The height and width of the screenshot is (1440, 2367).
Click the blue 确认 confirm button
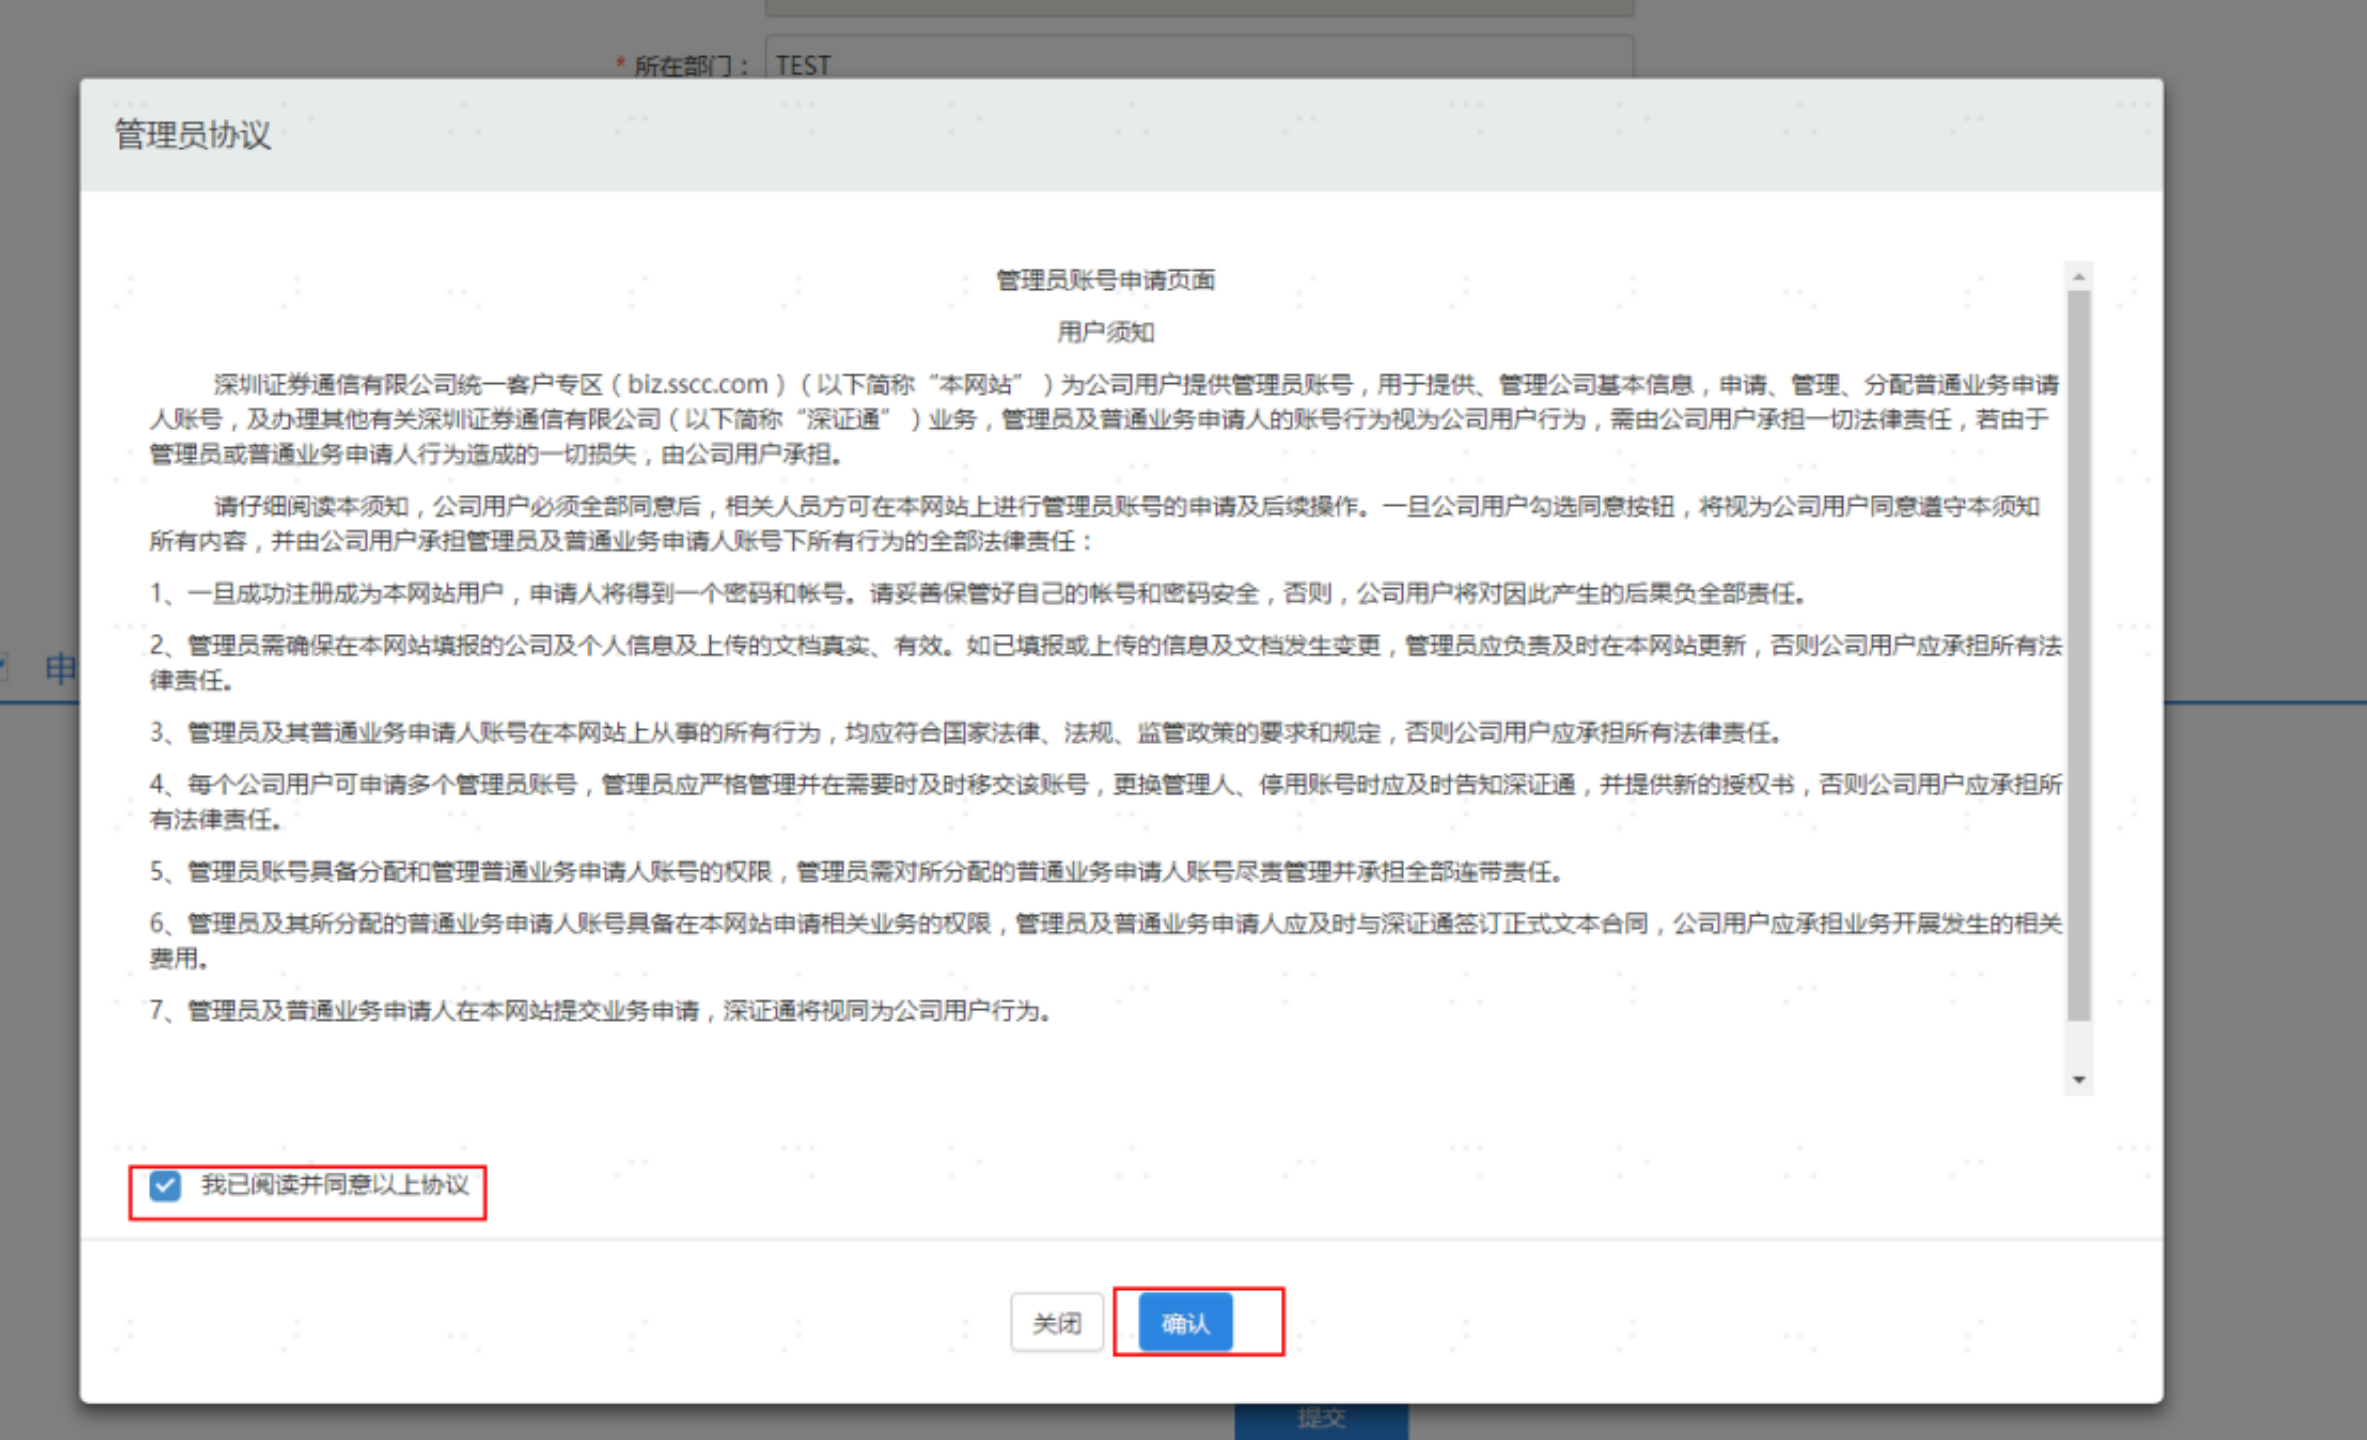(1185, 1322)
